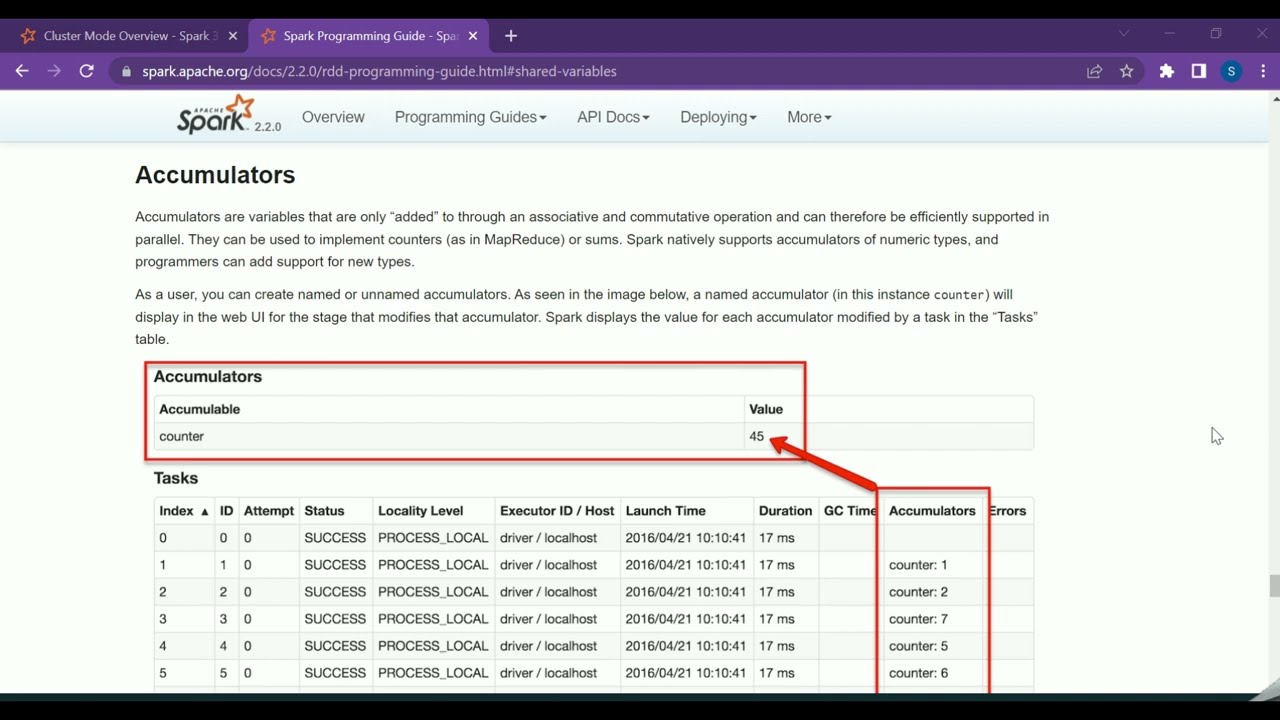Click the address bar URL
Viewport: 1280px width, 720px height.
tap(379, 71)
